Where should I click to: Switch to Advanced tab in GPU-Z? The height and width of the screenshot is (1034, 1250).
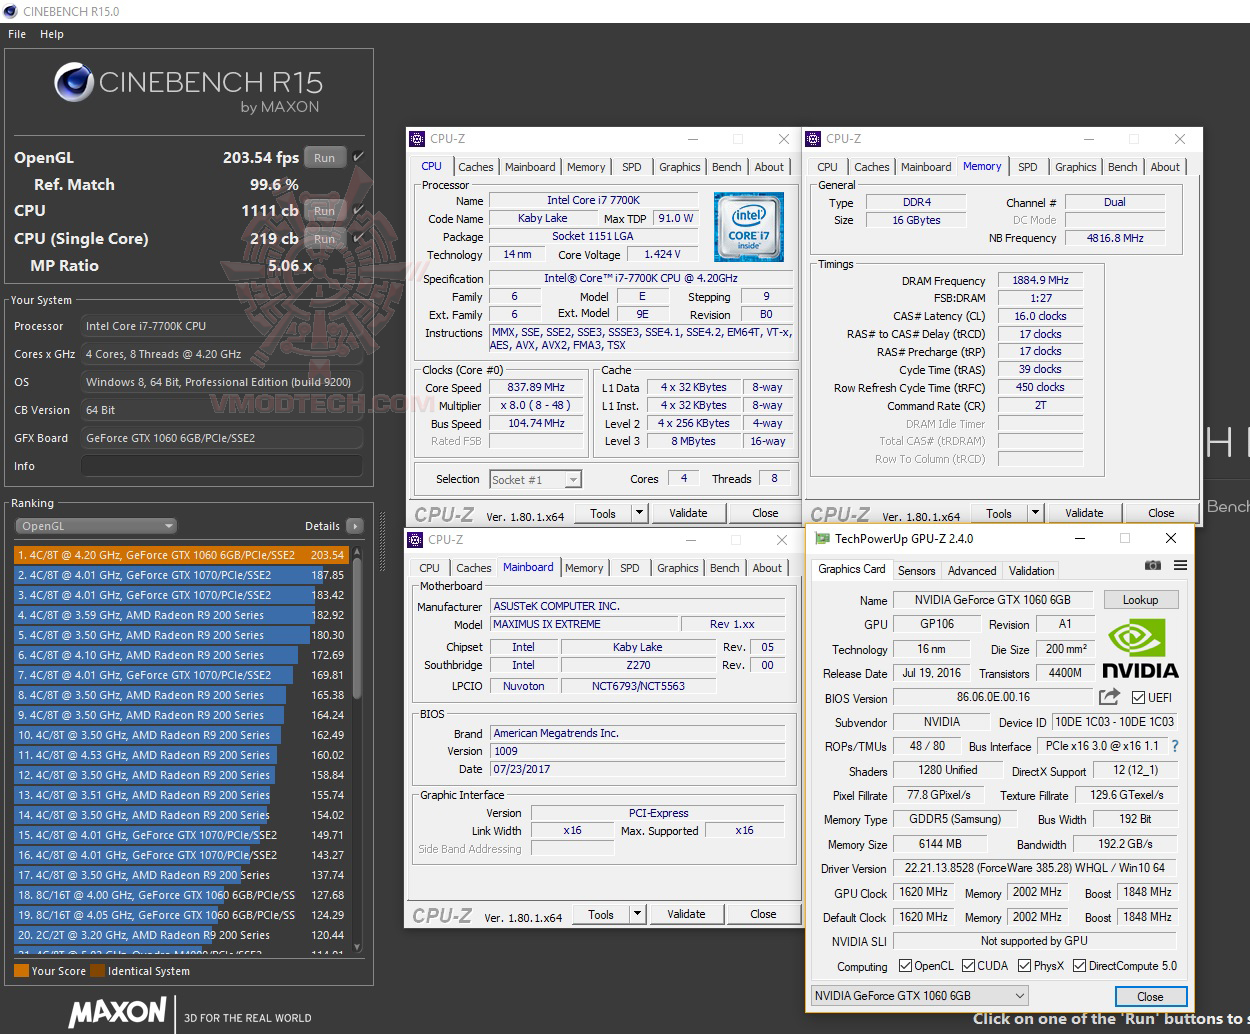point(972,571)
